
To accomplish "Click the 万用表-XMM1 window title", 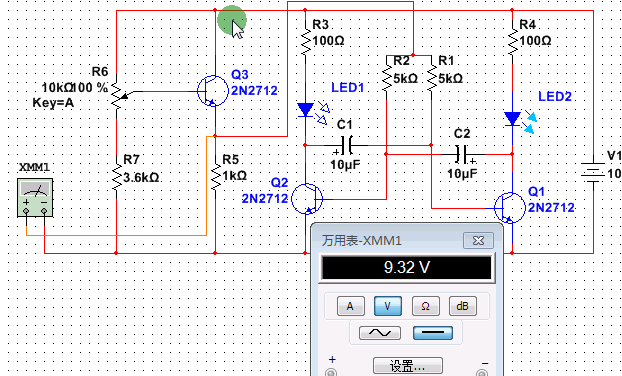I will click(361, 240).
